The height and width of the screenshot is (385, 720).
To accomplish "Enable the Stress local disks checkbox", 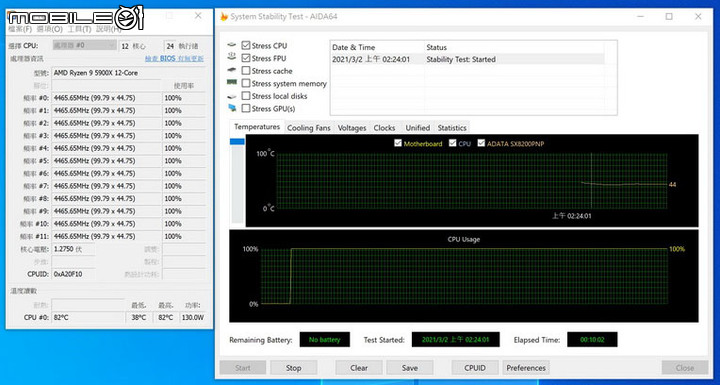I will coord(246,96).
